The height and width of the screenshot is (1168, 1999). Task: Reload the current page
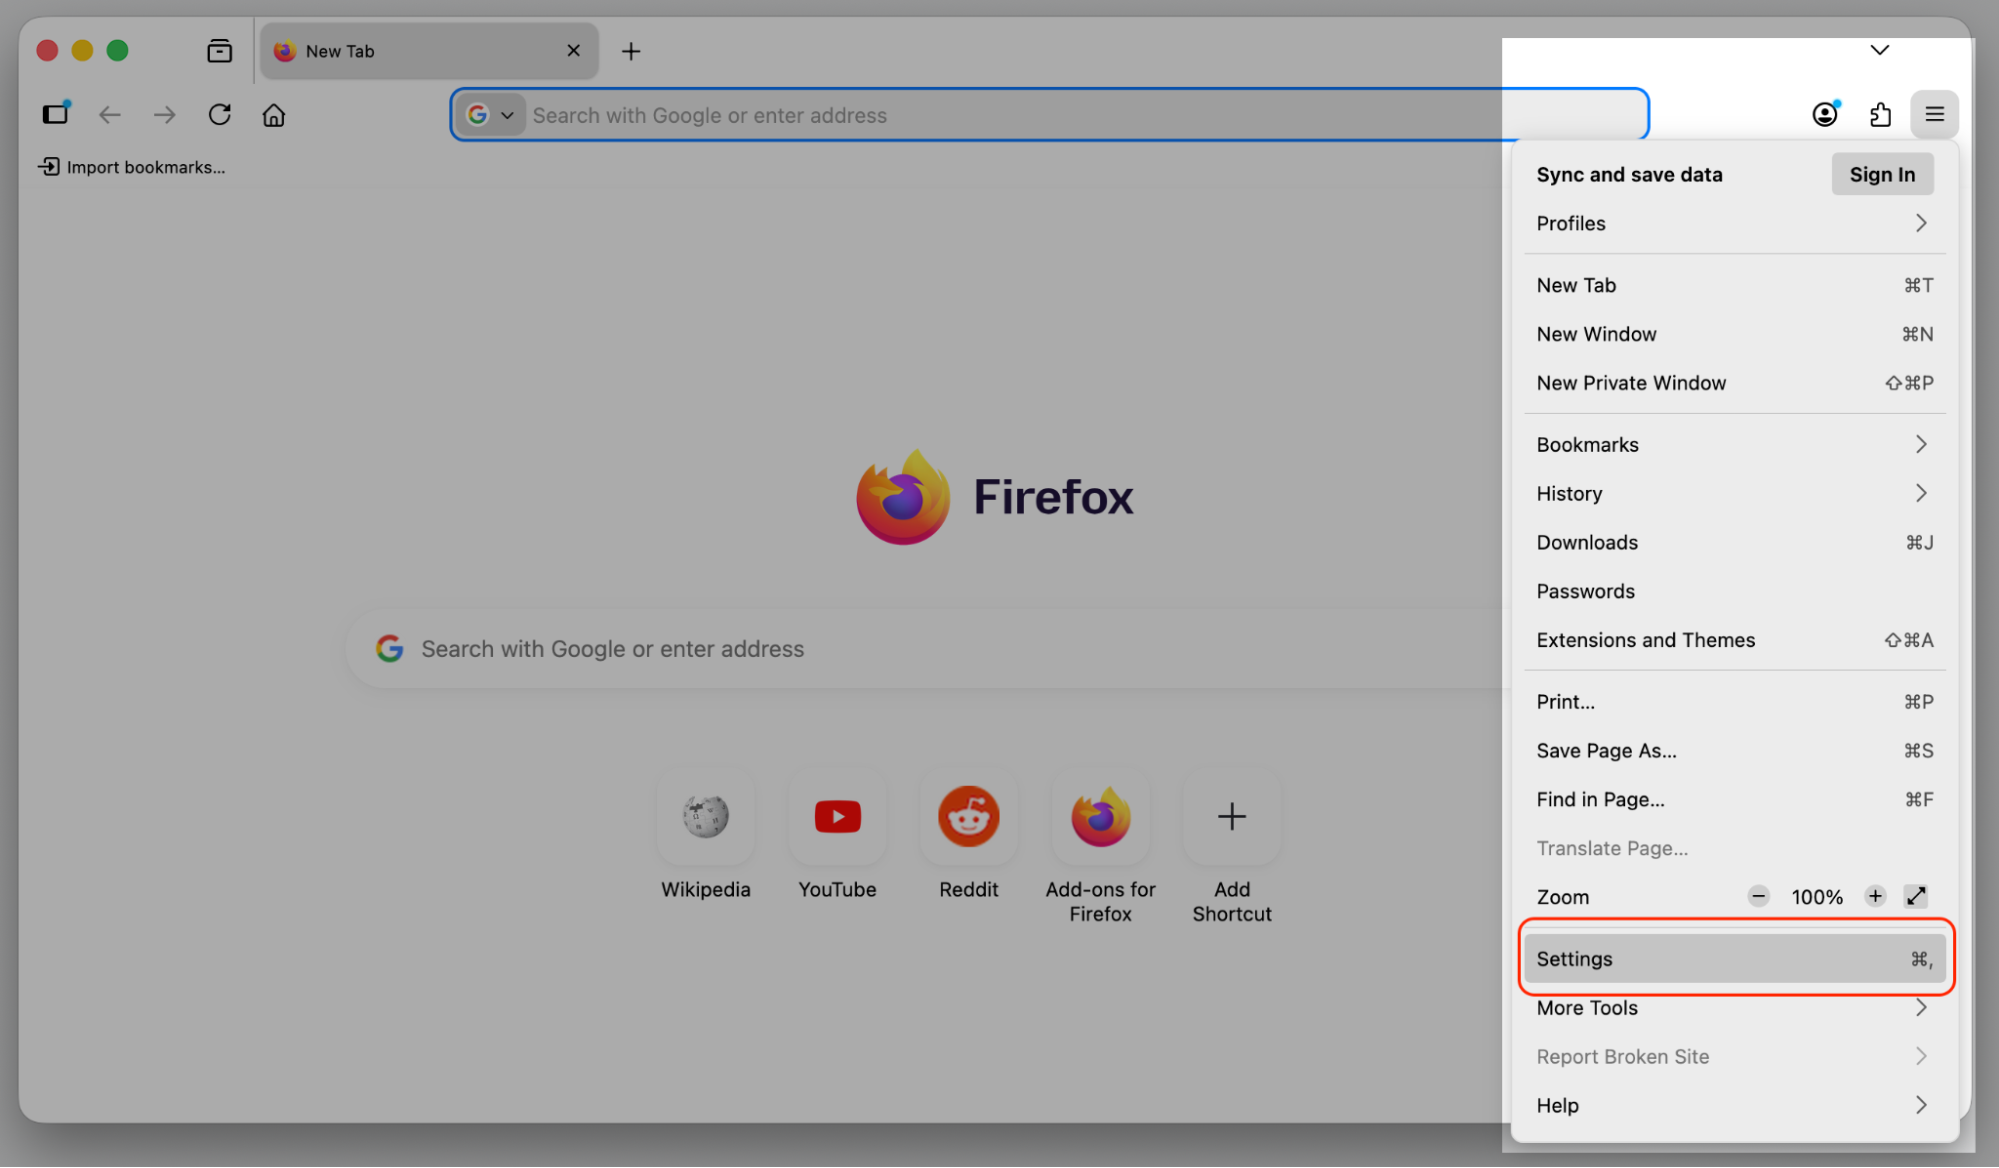pos(219,115)
